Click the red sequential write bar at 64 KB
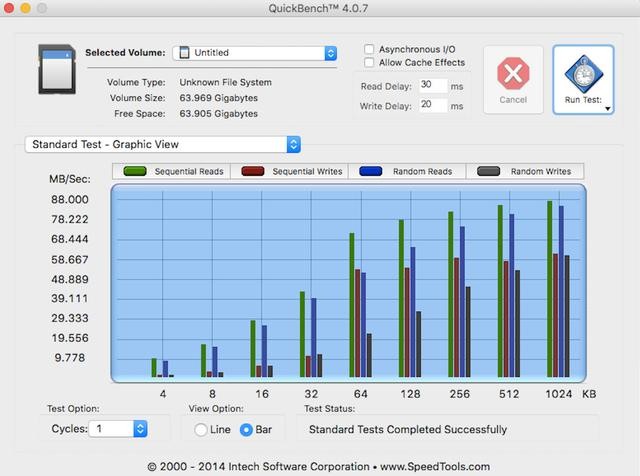 (x=358, y=323)
